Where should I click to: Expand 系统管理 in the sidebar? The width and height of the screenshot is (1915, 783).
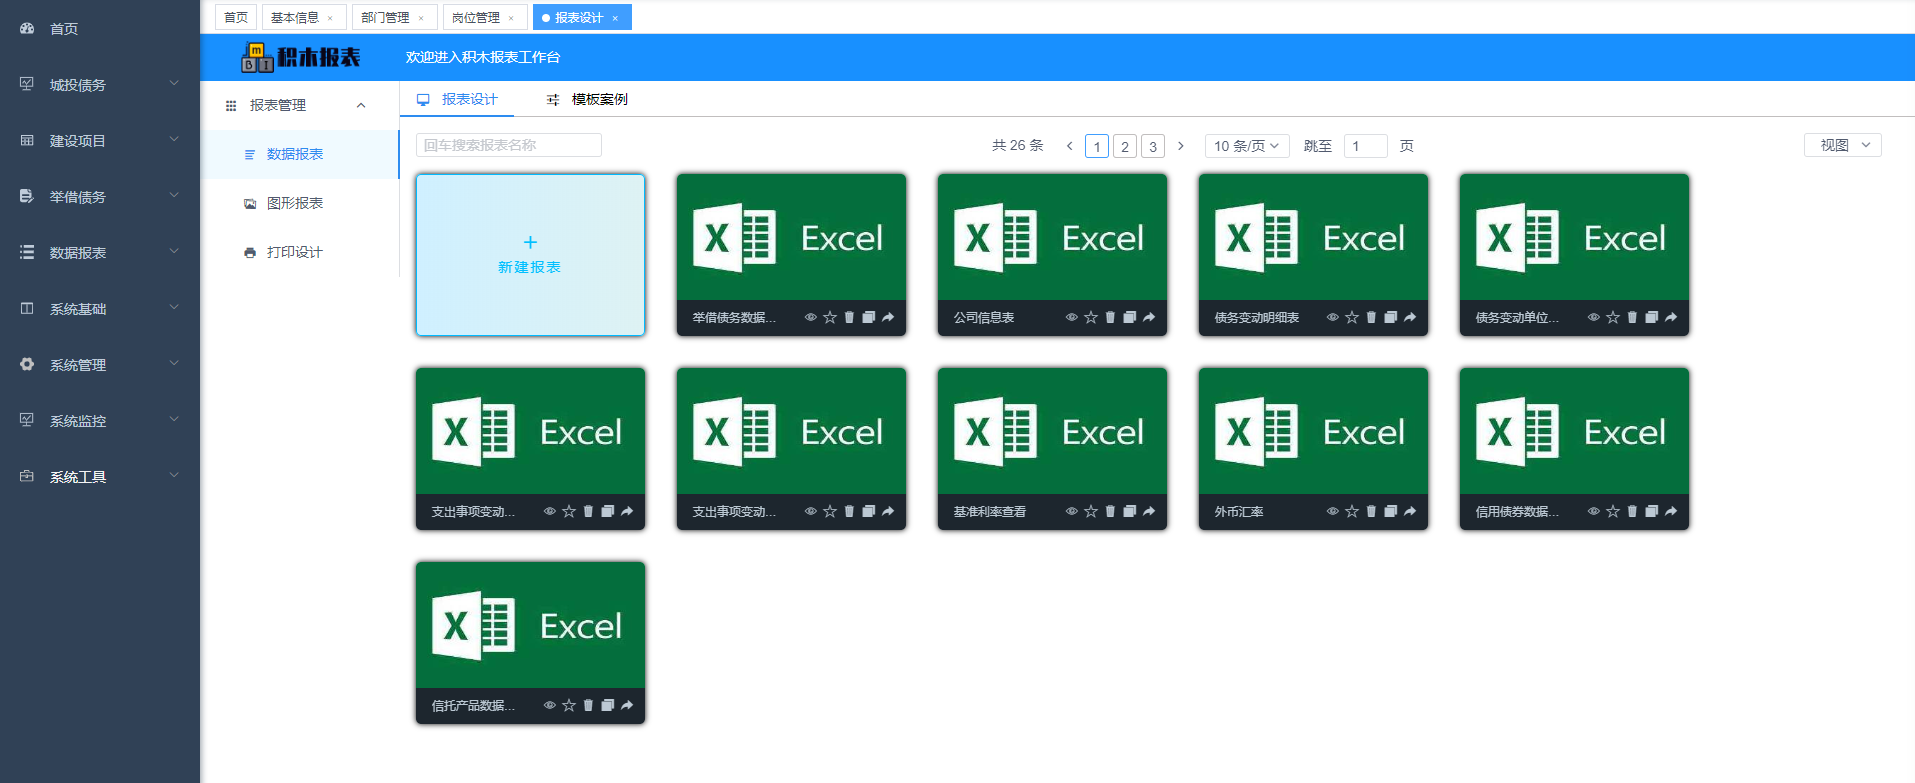click(100, 365)
